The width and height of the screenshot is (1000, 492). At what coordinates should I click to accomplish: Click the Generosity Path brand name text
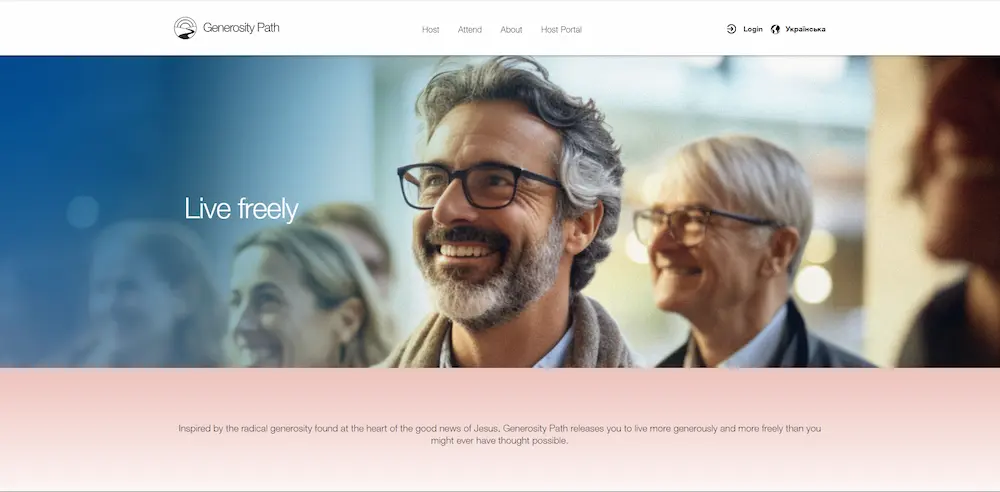(x=241, y=27)
